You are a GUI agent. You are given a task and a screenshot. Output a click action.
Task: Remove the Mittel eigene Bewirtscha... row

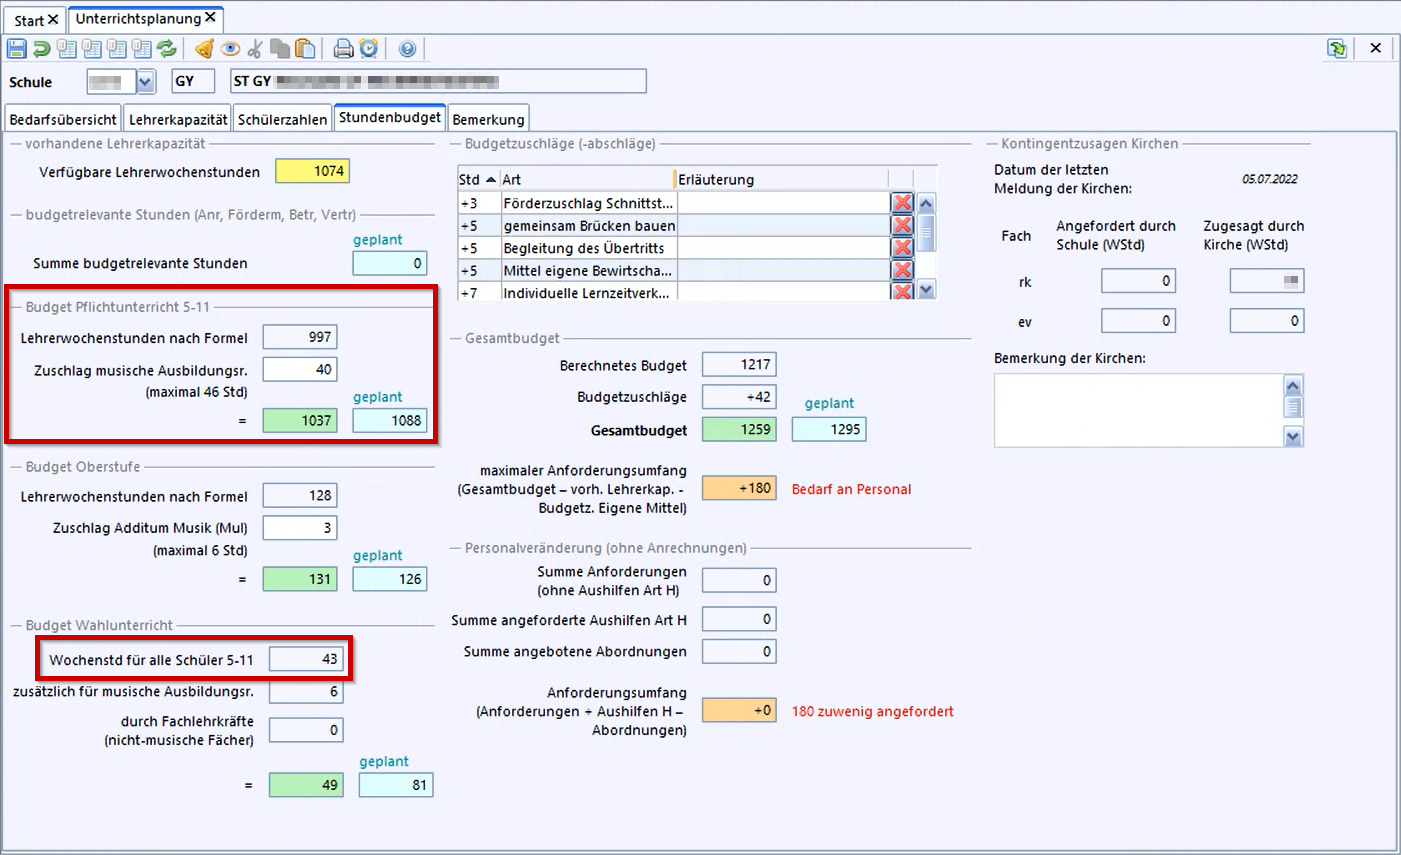click(902, 270)
